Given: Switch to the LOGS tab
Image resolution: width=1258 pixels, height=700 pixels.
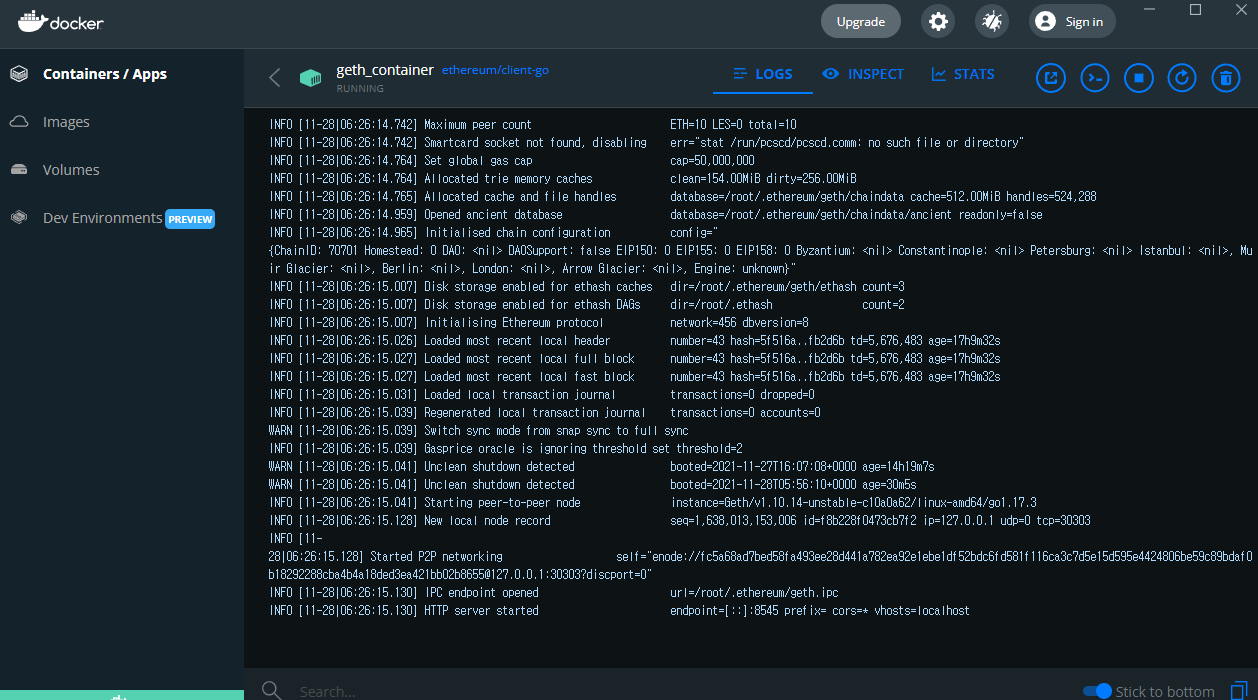Looking at the screenshot, I should [x=763, y=74].
